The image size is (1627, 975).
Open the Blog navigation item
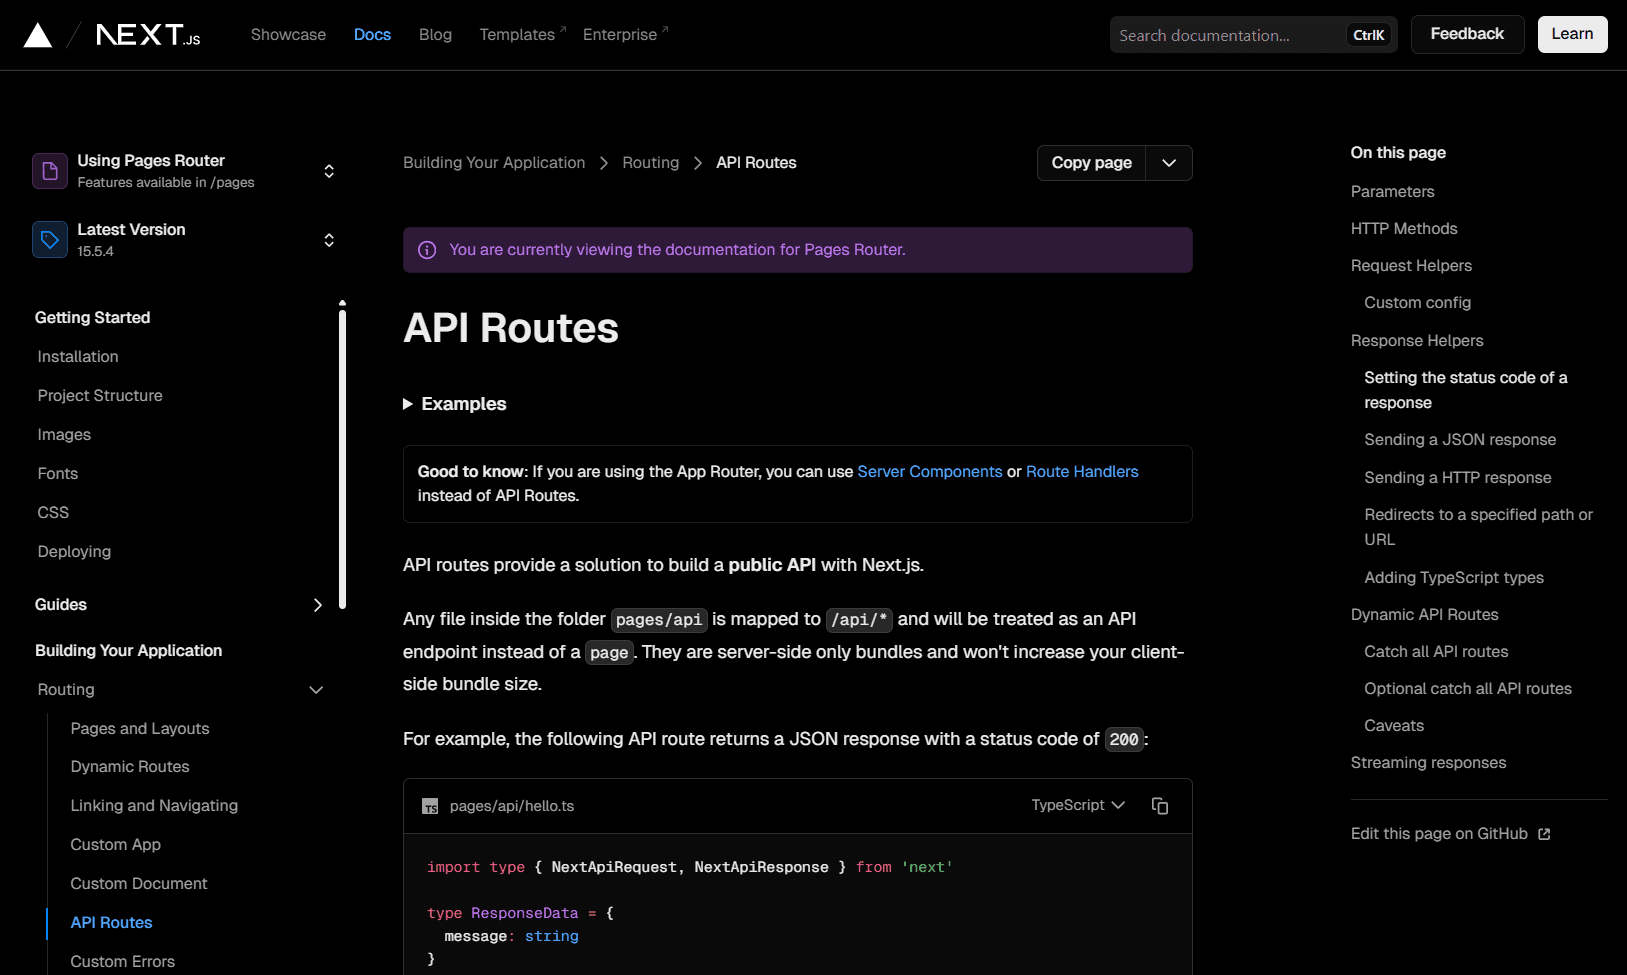point(435,34)
